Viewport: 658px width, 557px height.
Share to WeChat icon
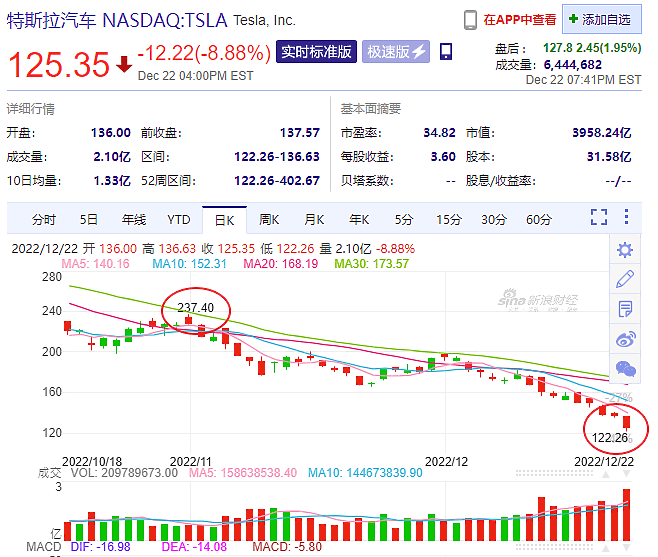point(625,369)
